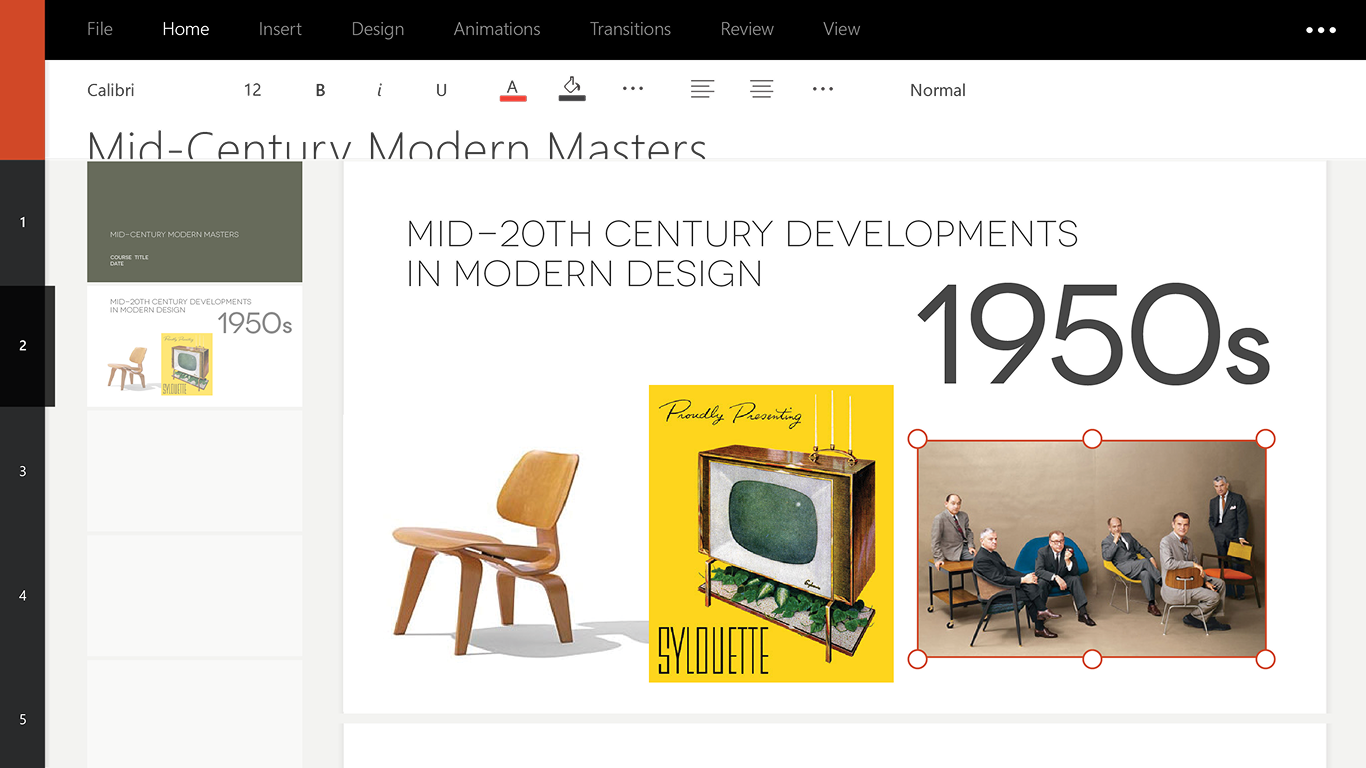Click the bottom-right handle of the photo
The width and height of the screenshot is (1366, 768).
1265,659
